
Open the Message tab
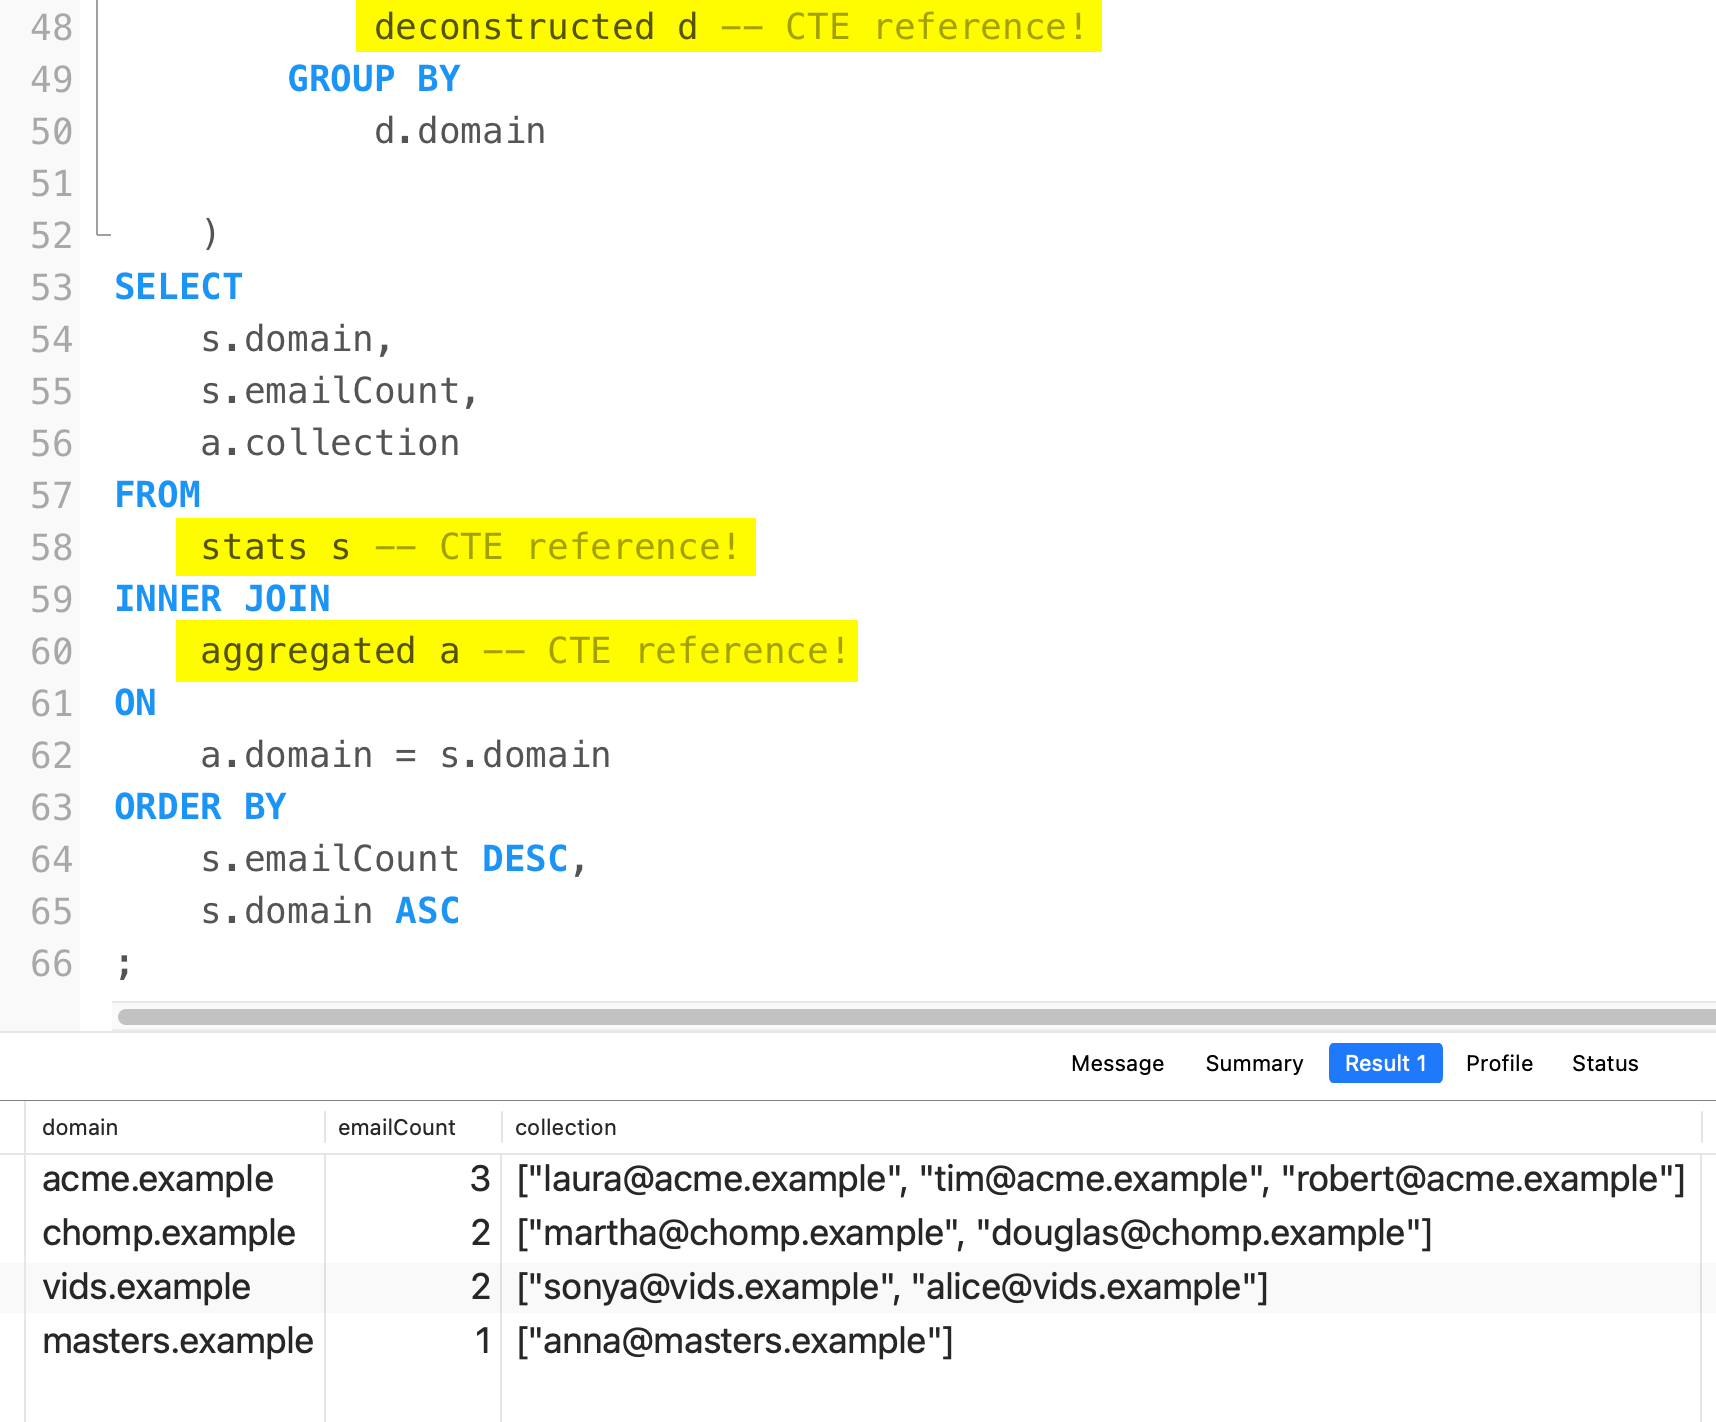point(1117,1063)
